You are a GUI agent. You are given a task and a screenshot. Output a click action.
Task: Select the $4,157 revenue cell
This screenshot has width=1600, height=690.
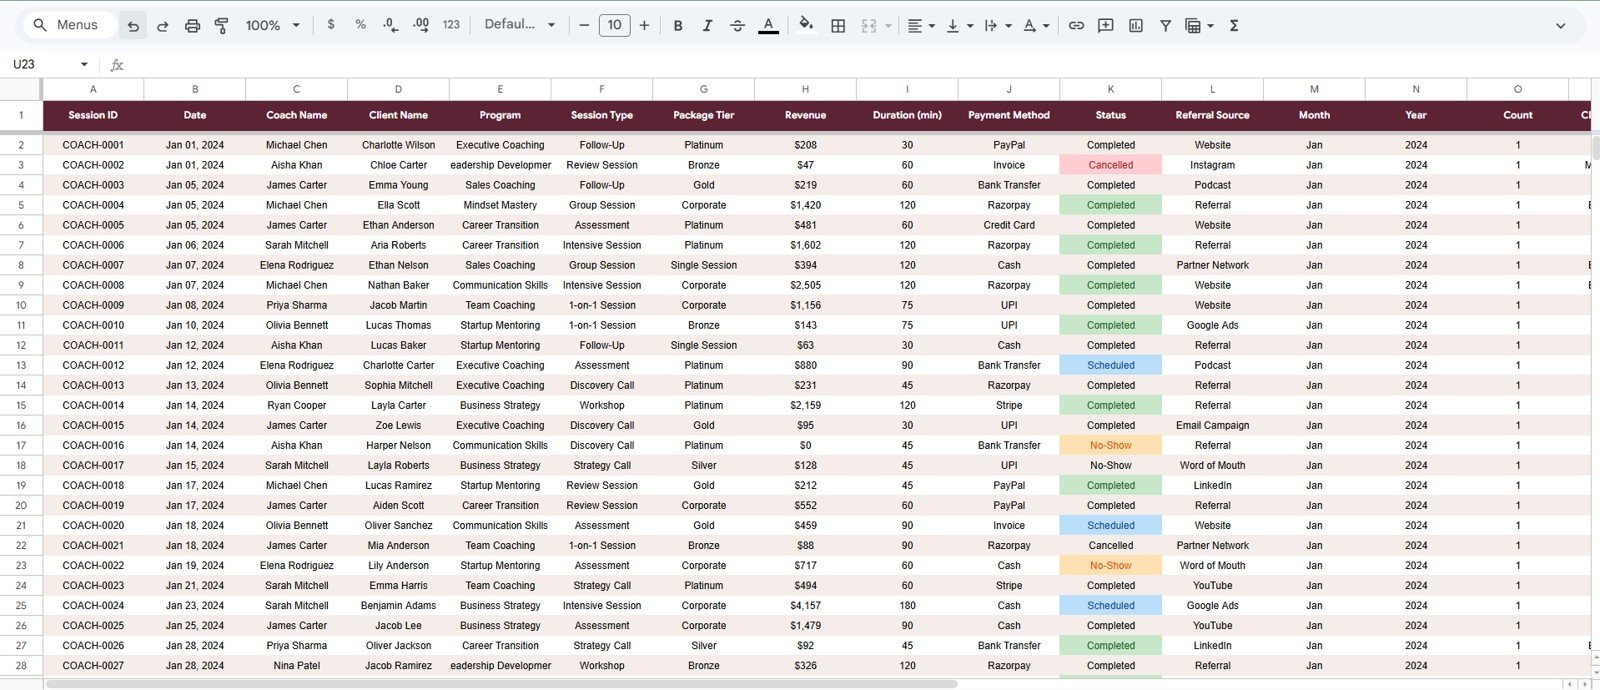coord(805,605)
